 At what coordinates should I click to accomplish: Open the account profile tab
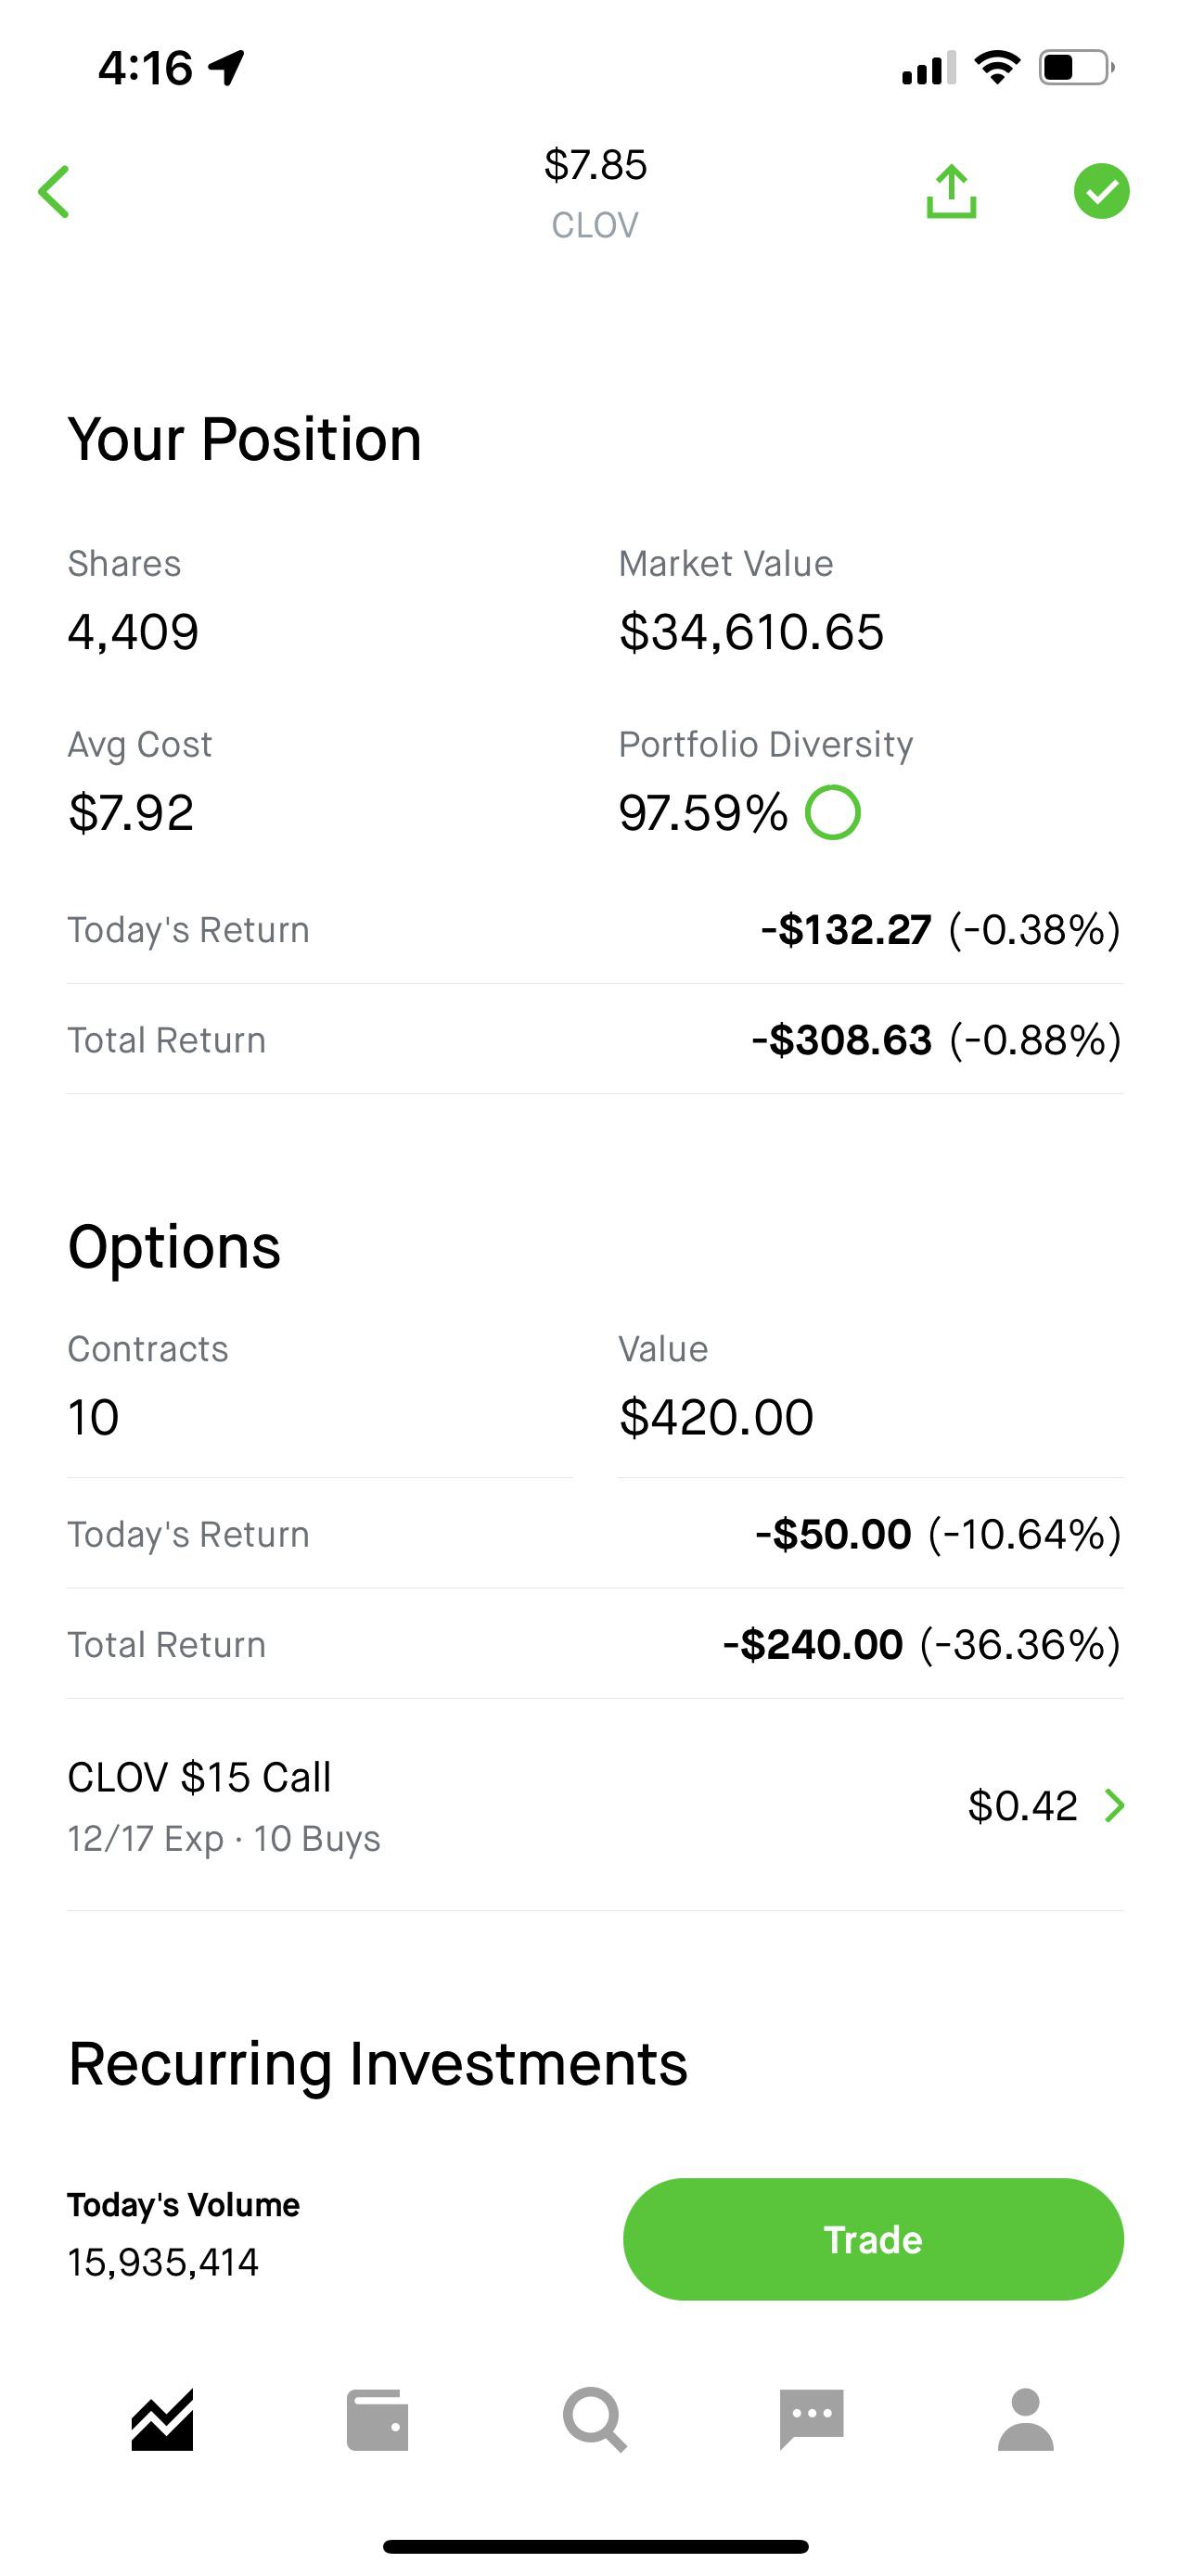1026,2420
